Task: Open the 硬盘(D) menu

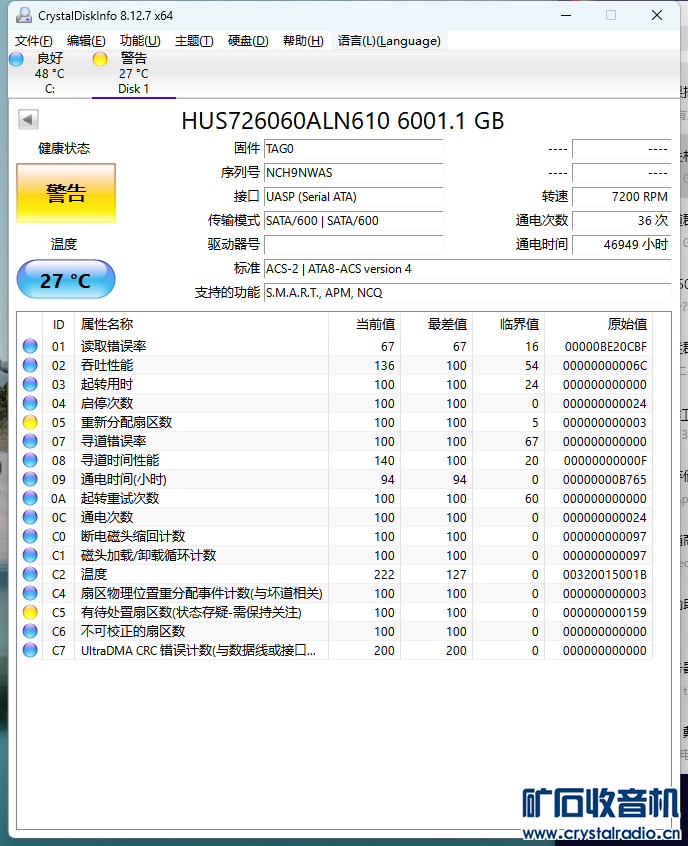Action: 248,41
